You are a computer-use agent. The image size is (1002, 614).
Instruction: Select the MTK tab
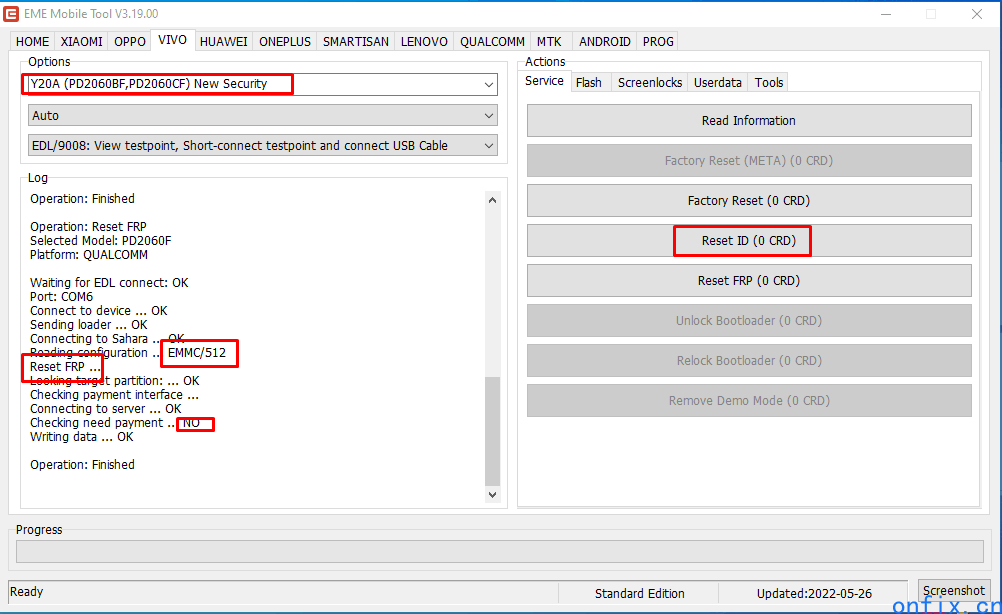tap(549, 42)
